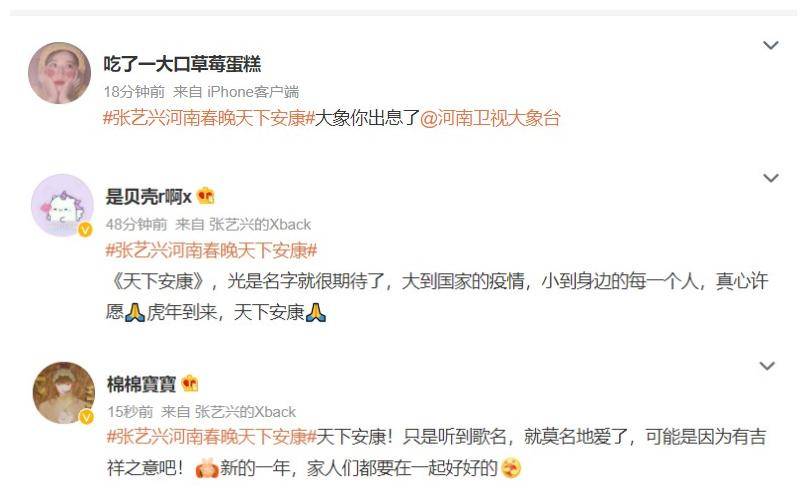Viewport: 807px width, 497px height.
Task: Open avatar of 是贝壳r啊x
Action: coord(62,205)
